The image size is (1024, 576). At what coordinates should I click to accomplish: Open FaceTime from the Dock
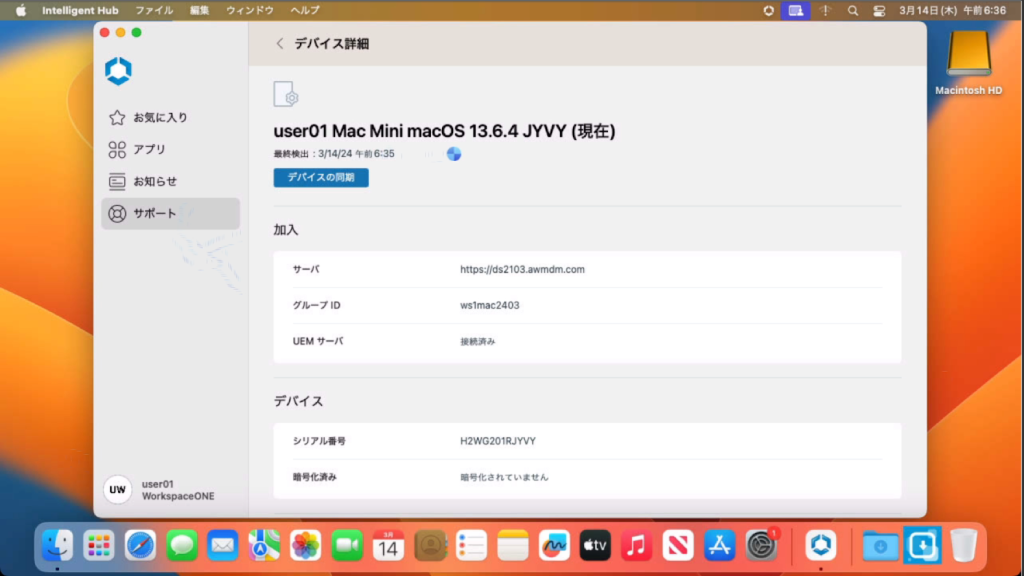347,545
